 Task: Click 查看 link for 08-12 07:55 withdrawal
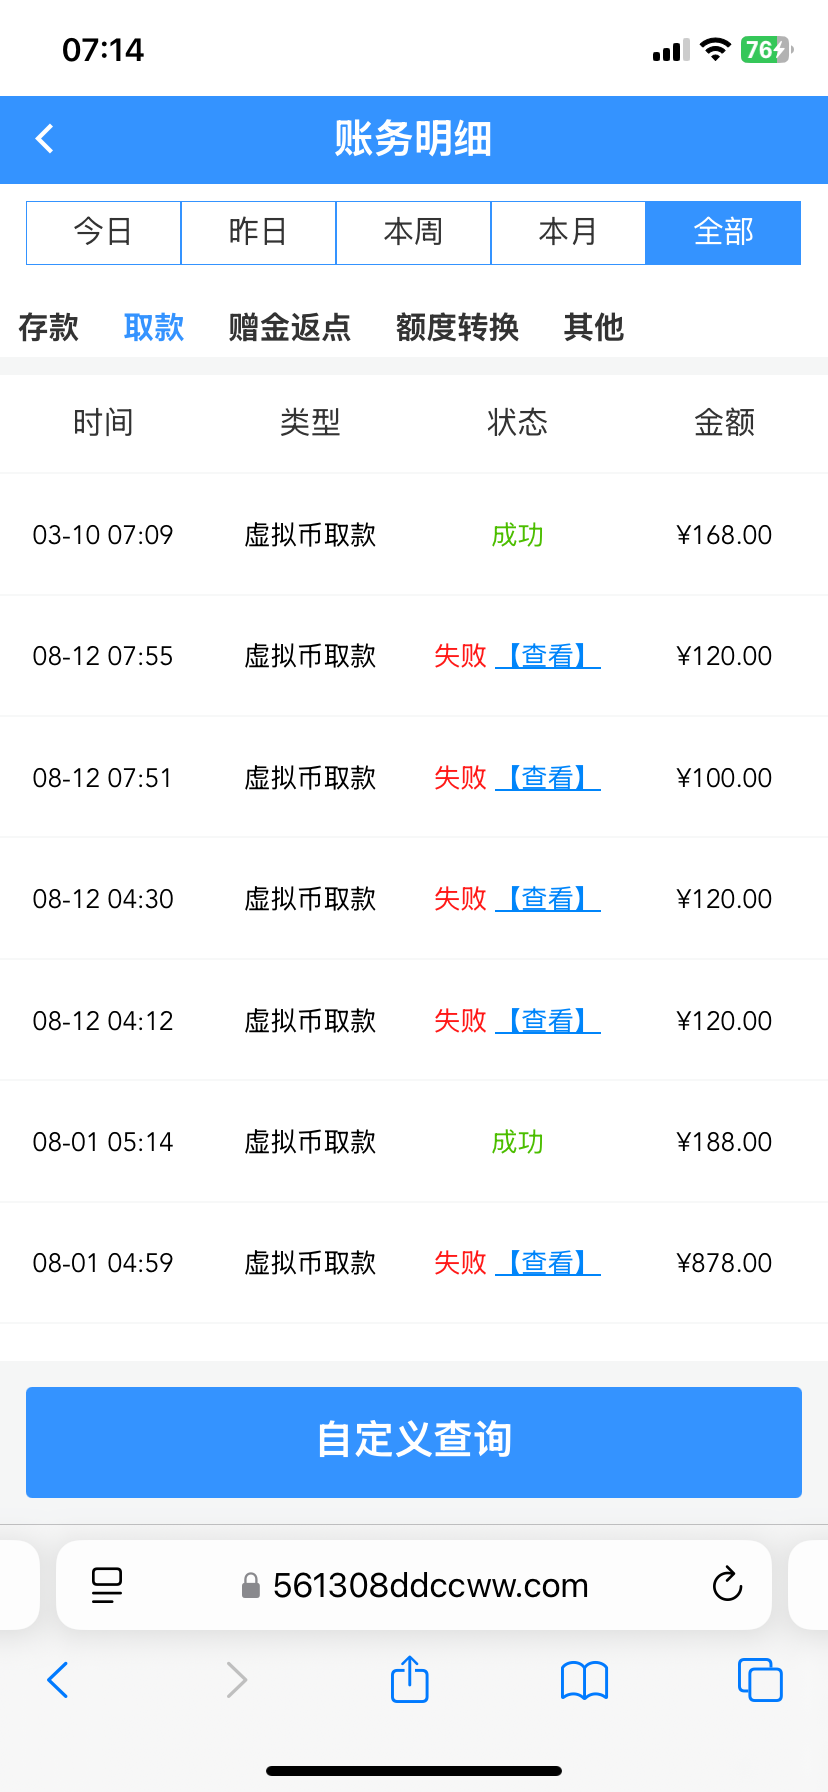tap(548, 656)
